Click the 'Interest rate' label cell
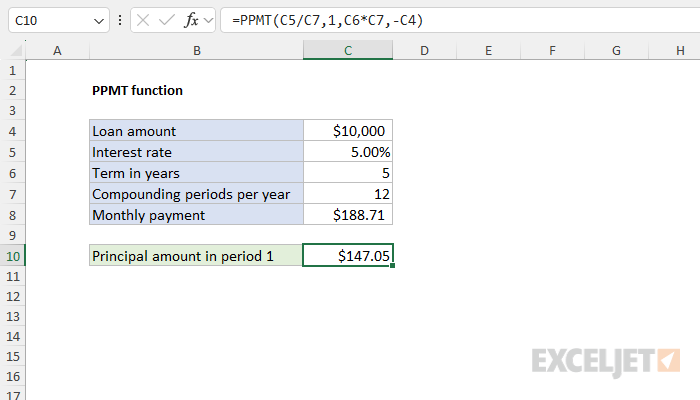The width and height of the screenshot is (700, 400). [196, 152]
